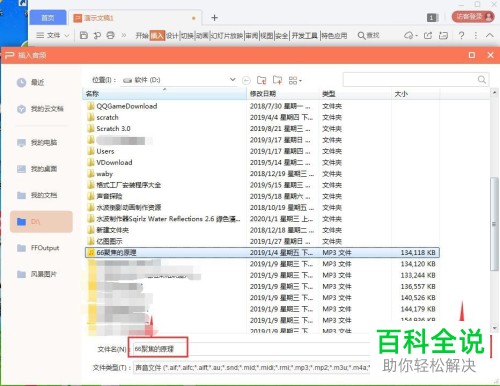Click the print icon in WPS toolbar

tap(111, 35)
